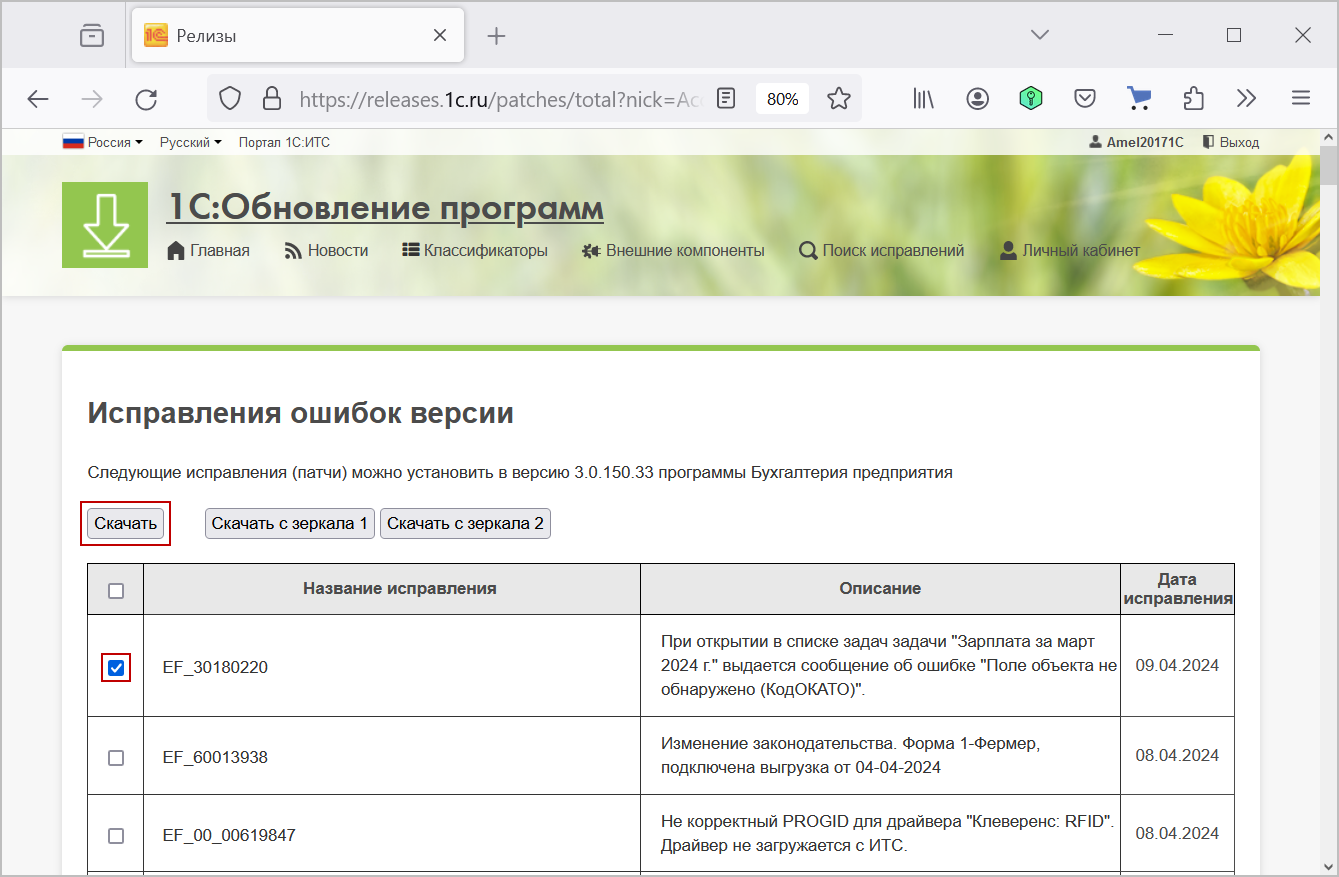The width and height of the screenshot is (1339, 877).
Task: Open Поиск исправлений menu item
Action: pyautogui.click(x=881, y=251)
